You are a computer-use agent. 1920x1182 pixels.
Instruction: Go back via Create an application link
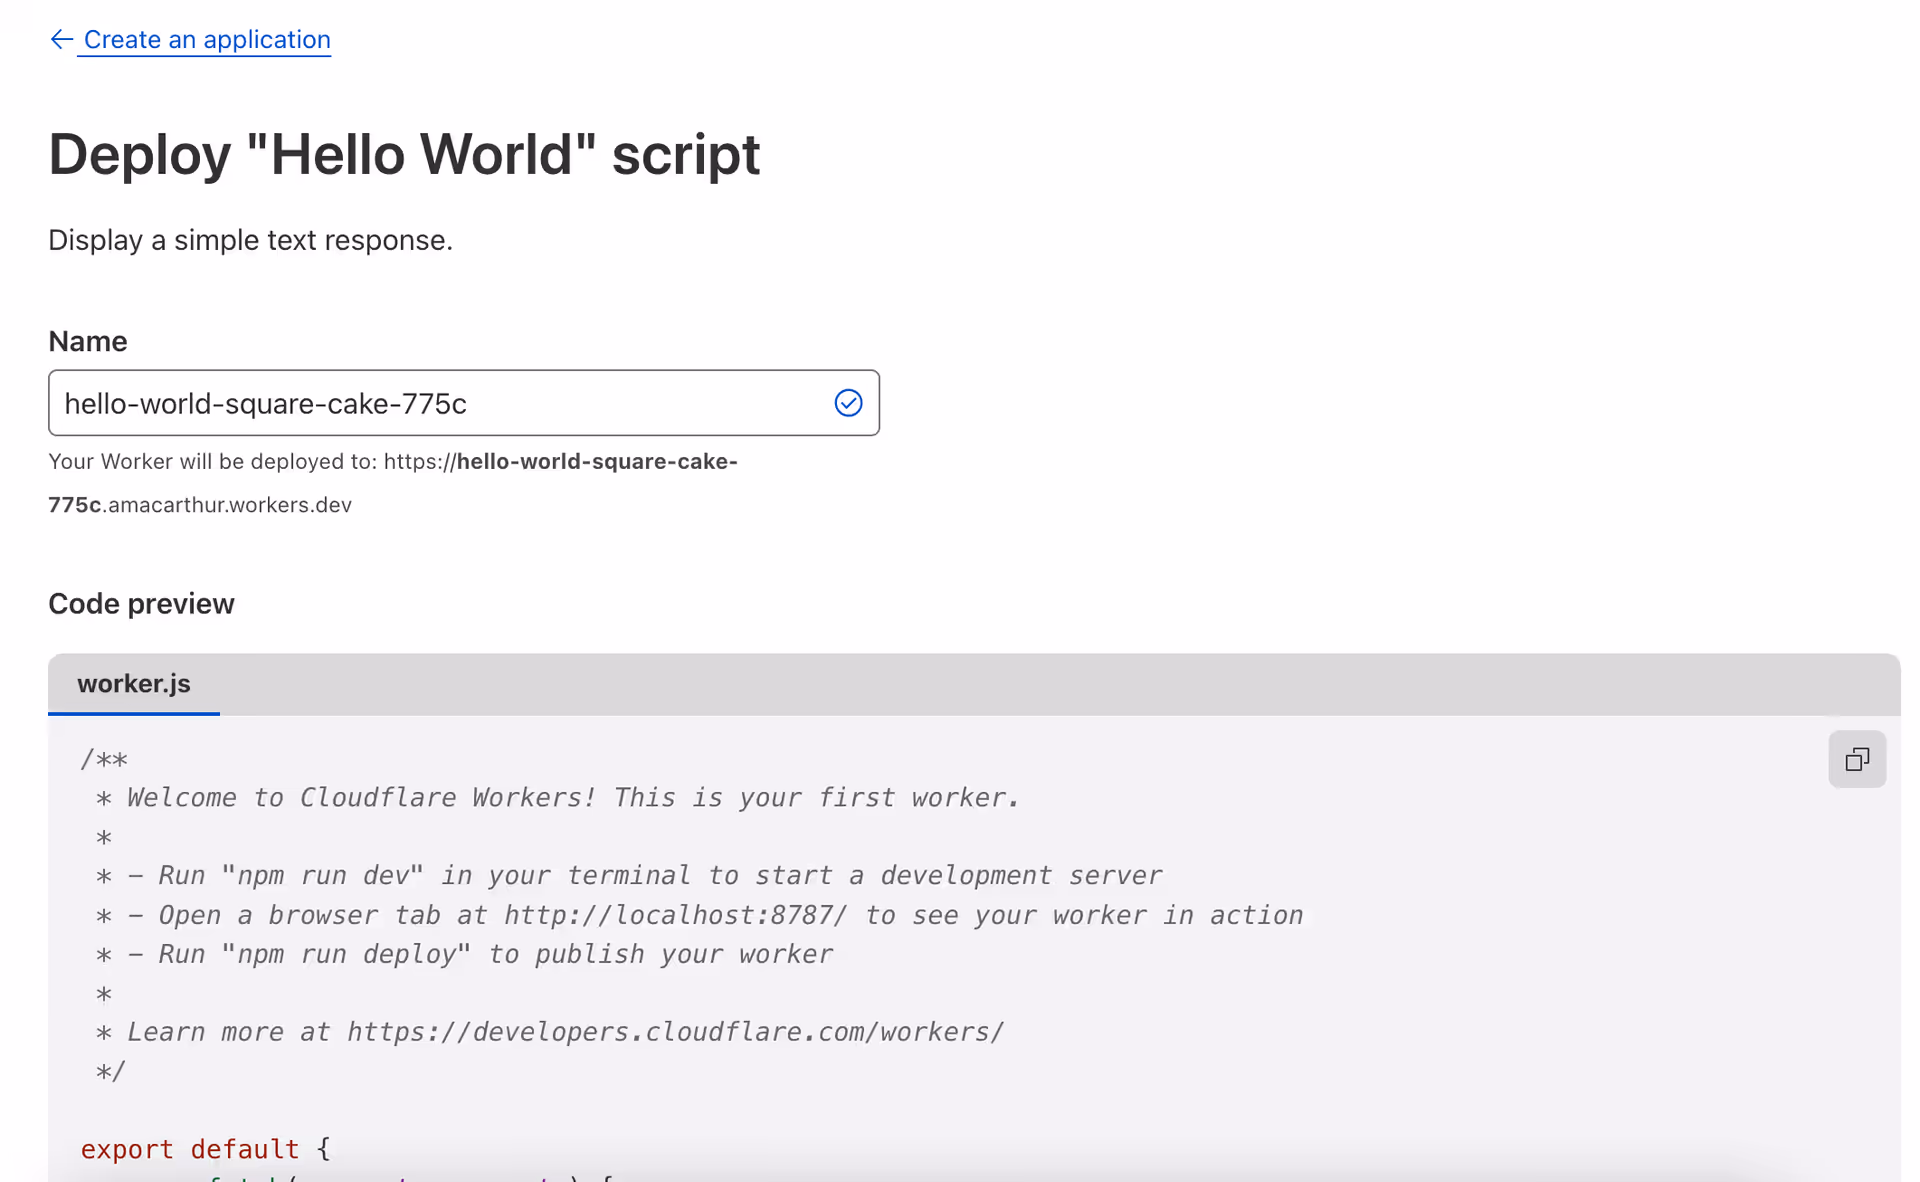207,39
